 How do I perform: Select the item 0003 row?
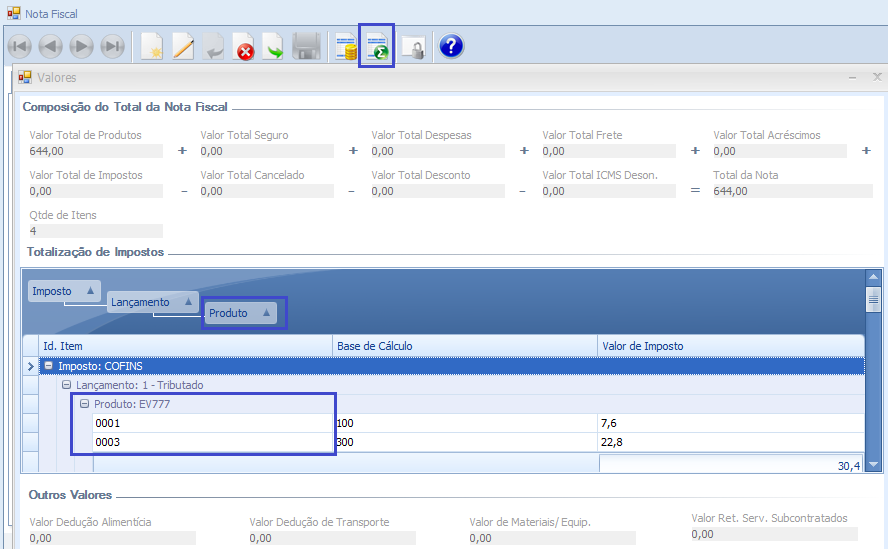point(214,442)
